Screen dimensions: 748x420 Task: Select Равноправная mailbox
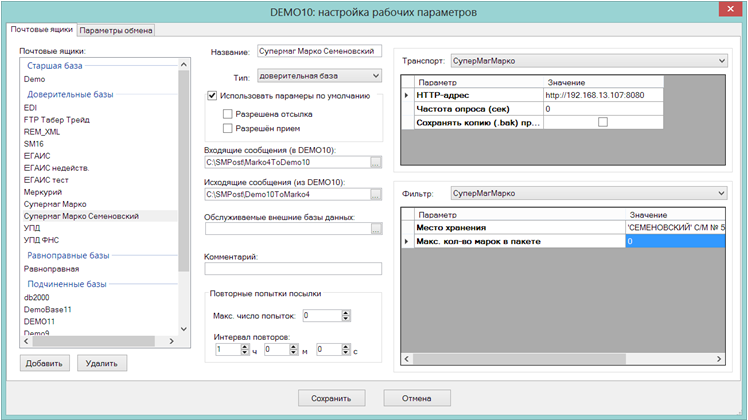(x=52, y=269)
